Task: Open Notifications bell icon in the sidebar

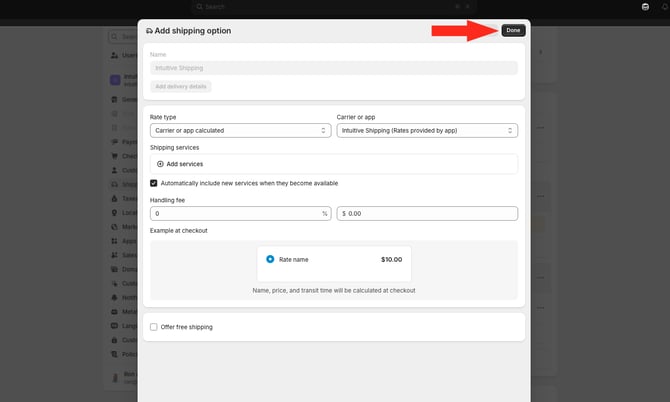Action: click(x=114, y=297)
